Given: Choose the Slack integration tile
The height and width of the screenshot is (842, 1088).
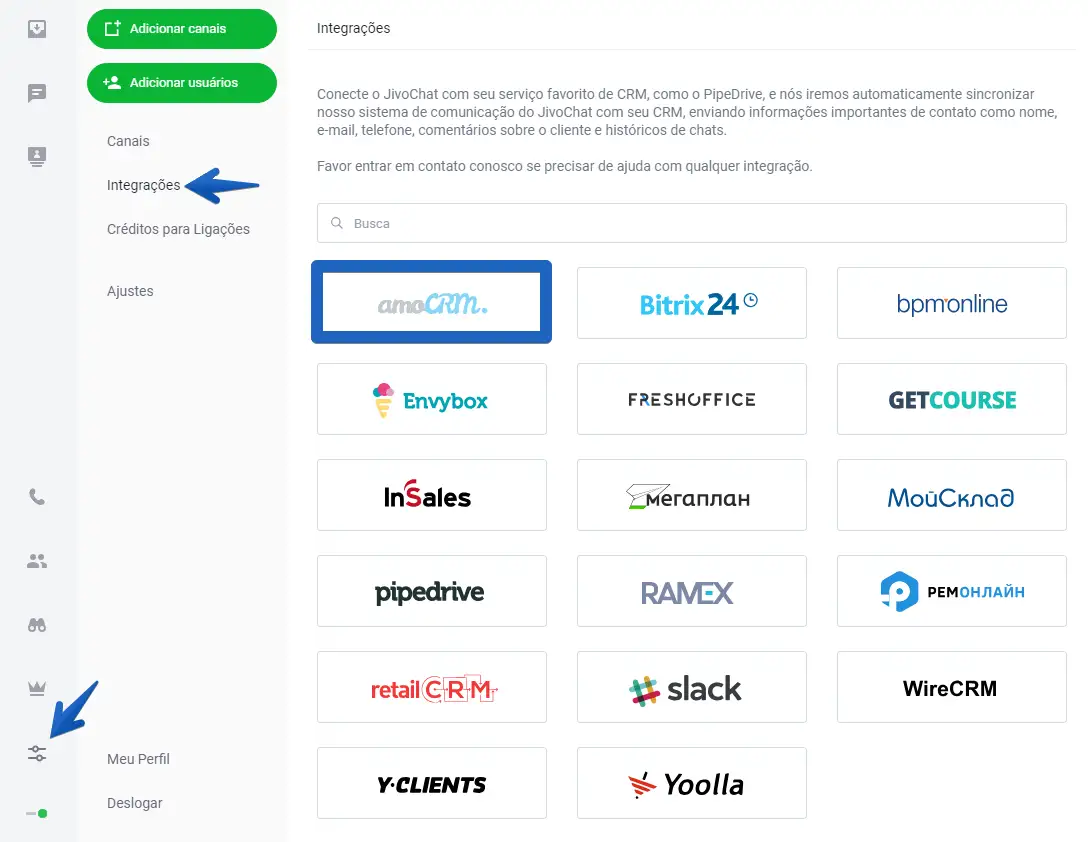Looking at the screenshot, I should 692,687.
